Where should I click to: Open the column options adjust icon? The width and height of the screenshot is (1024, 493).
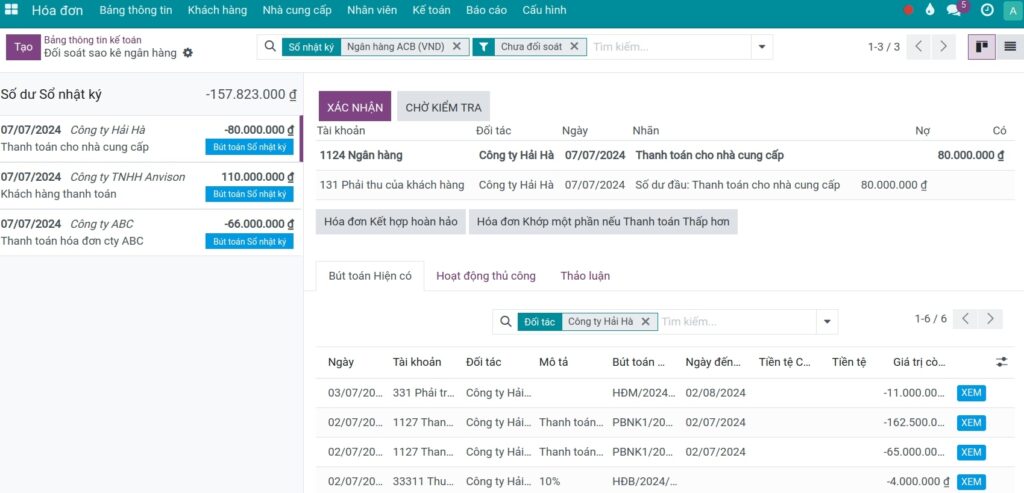click(x=1002, y=362)
